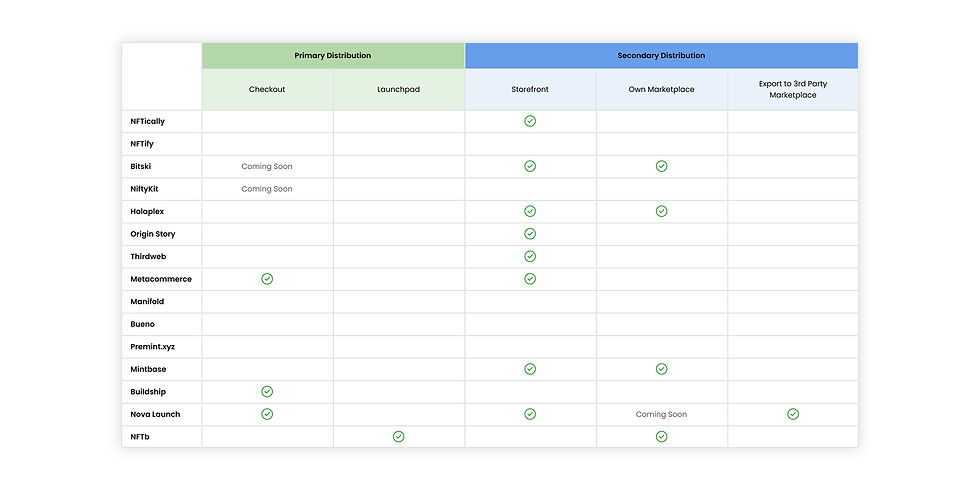Select the Holaplex row label

pyautogui.click(x=147, y=211)
